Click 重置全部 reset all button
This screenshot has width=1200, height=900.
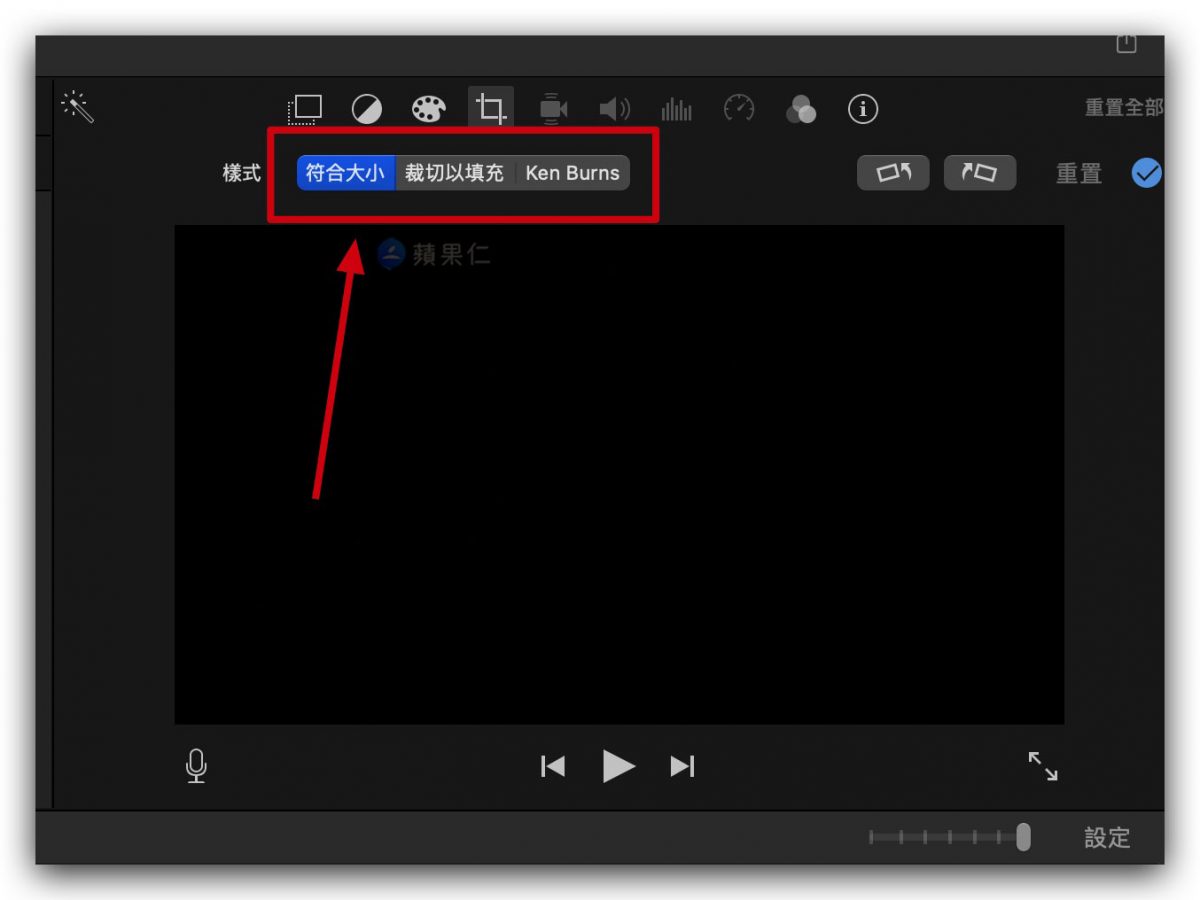(x=1124, y=107)
